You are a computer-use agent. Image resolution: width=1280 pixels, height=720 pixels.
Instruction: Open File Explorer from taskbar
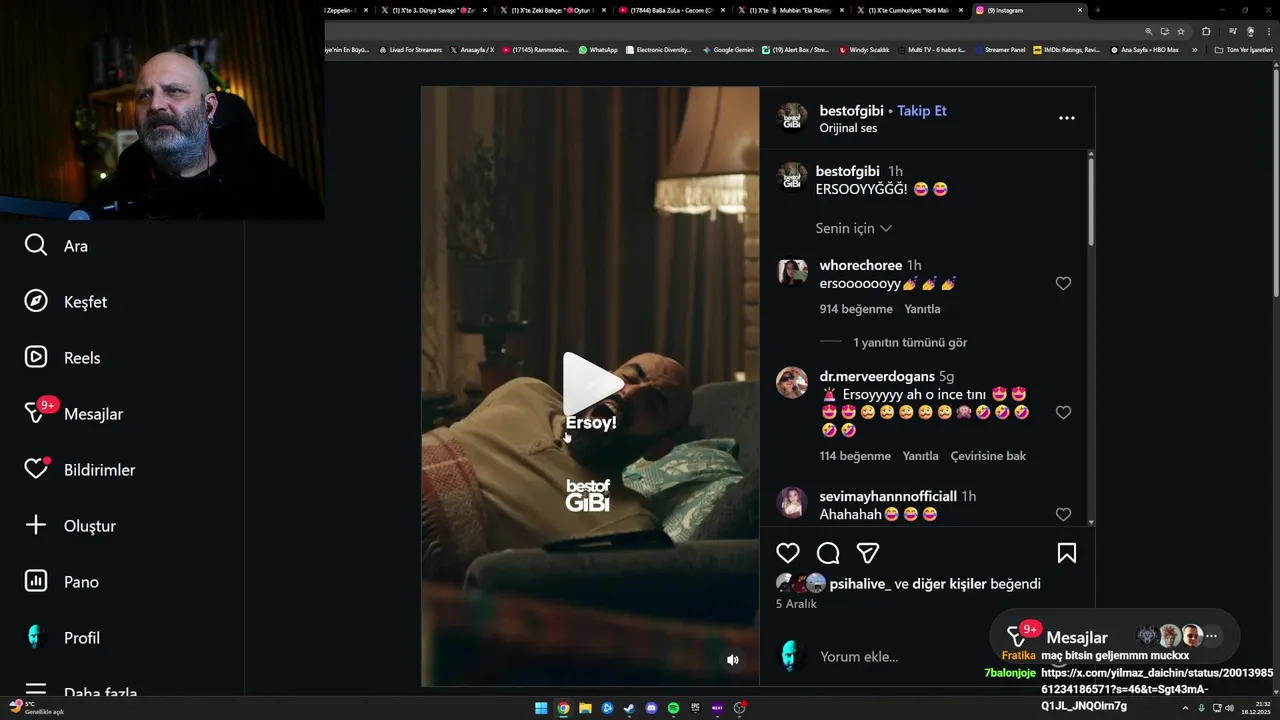[585, 708]
